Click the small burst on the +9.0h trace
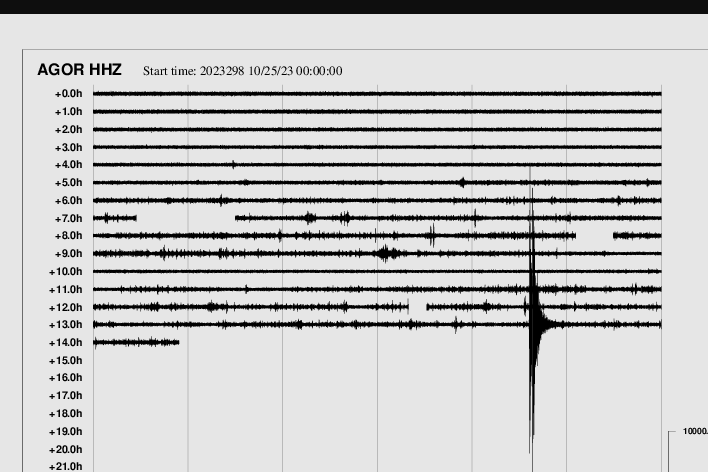 click(x=387, y=254)
